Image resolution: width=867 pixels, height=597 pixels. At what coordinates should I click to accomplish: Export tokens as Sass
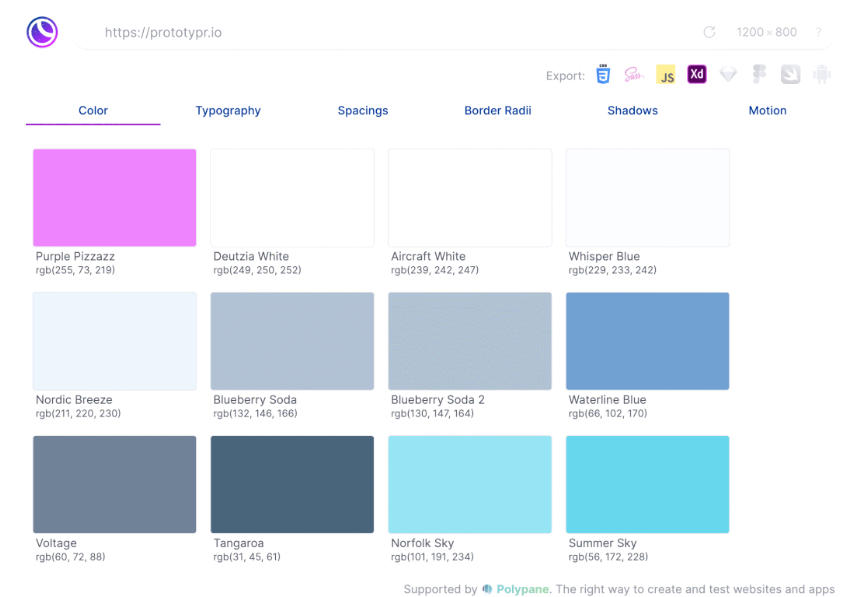click(633, 75)
